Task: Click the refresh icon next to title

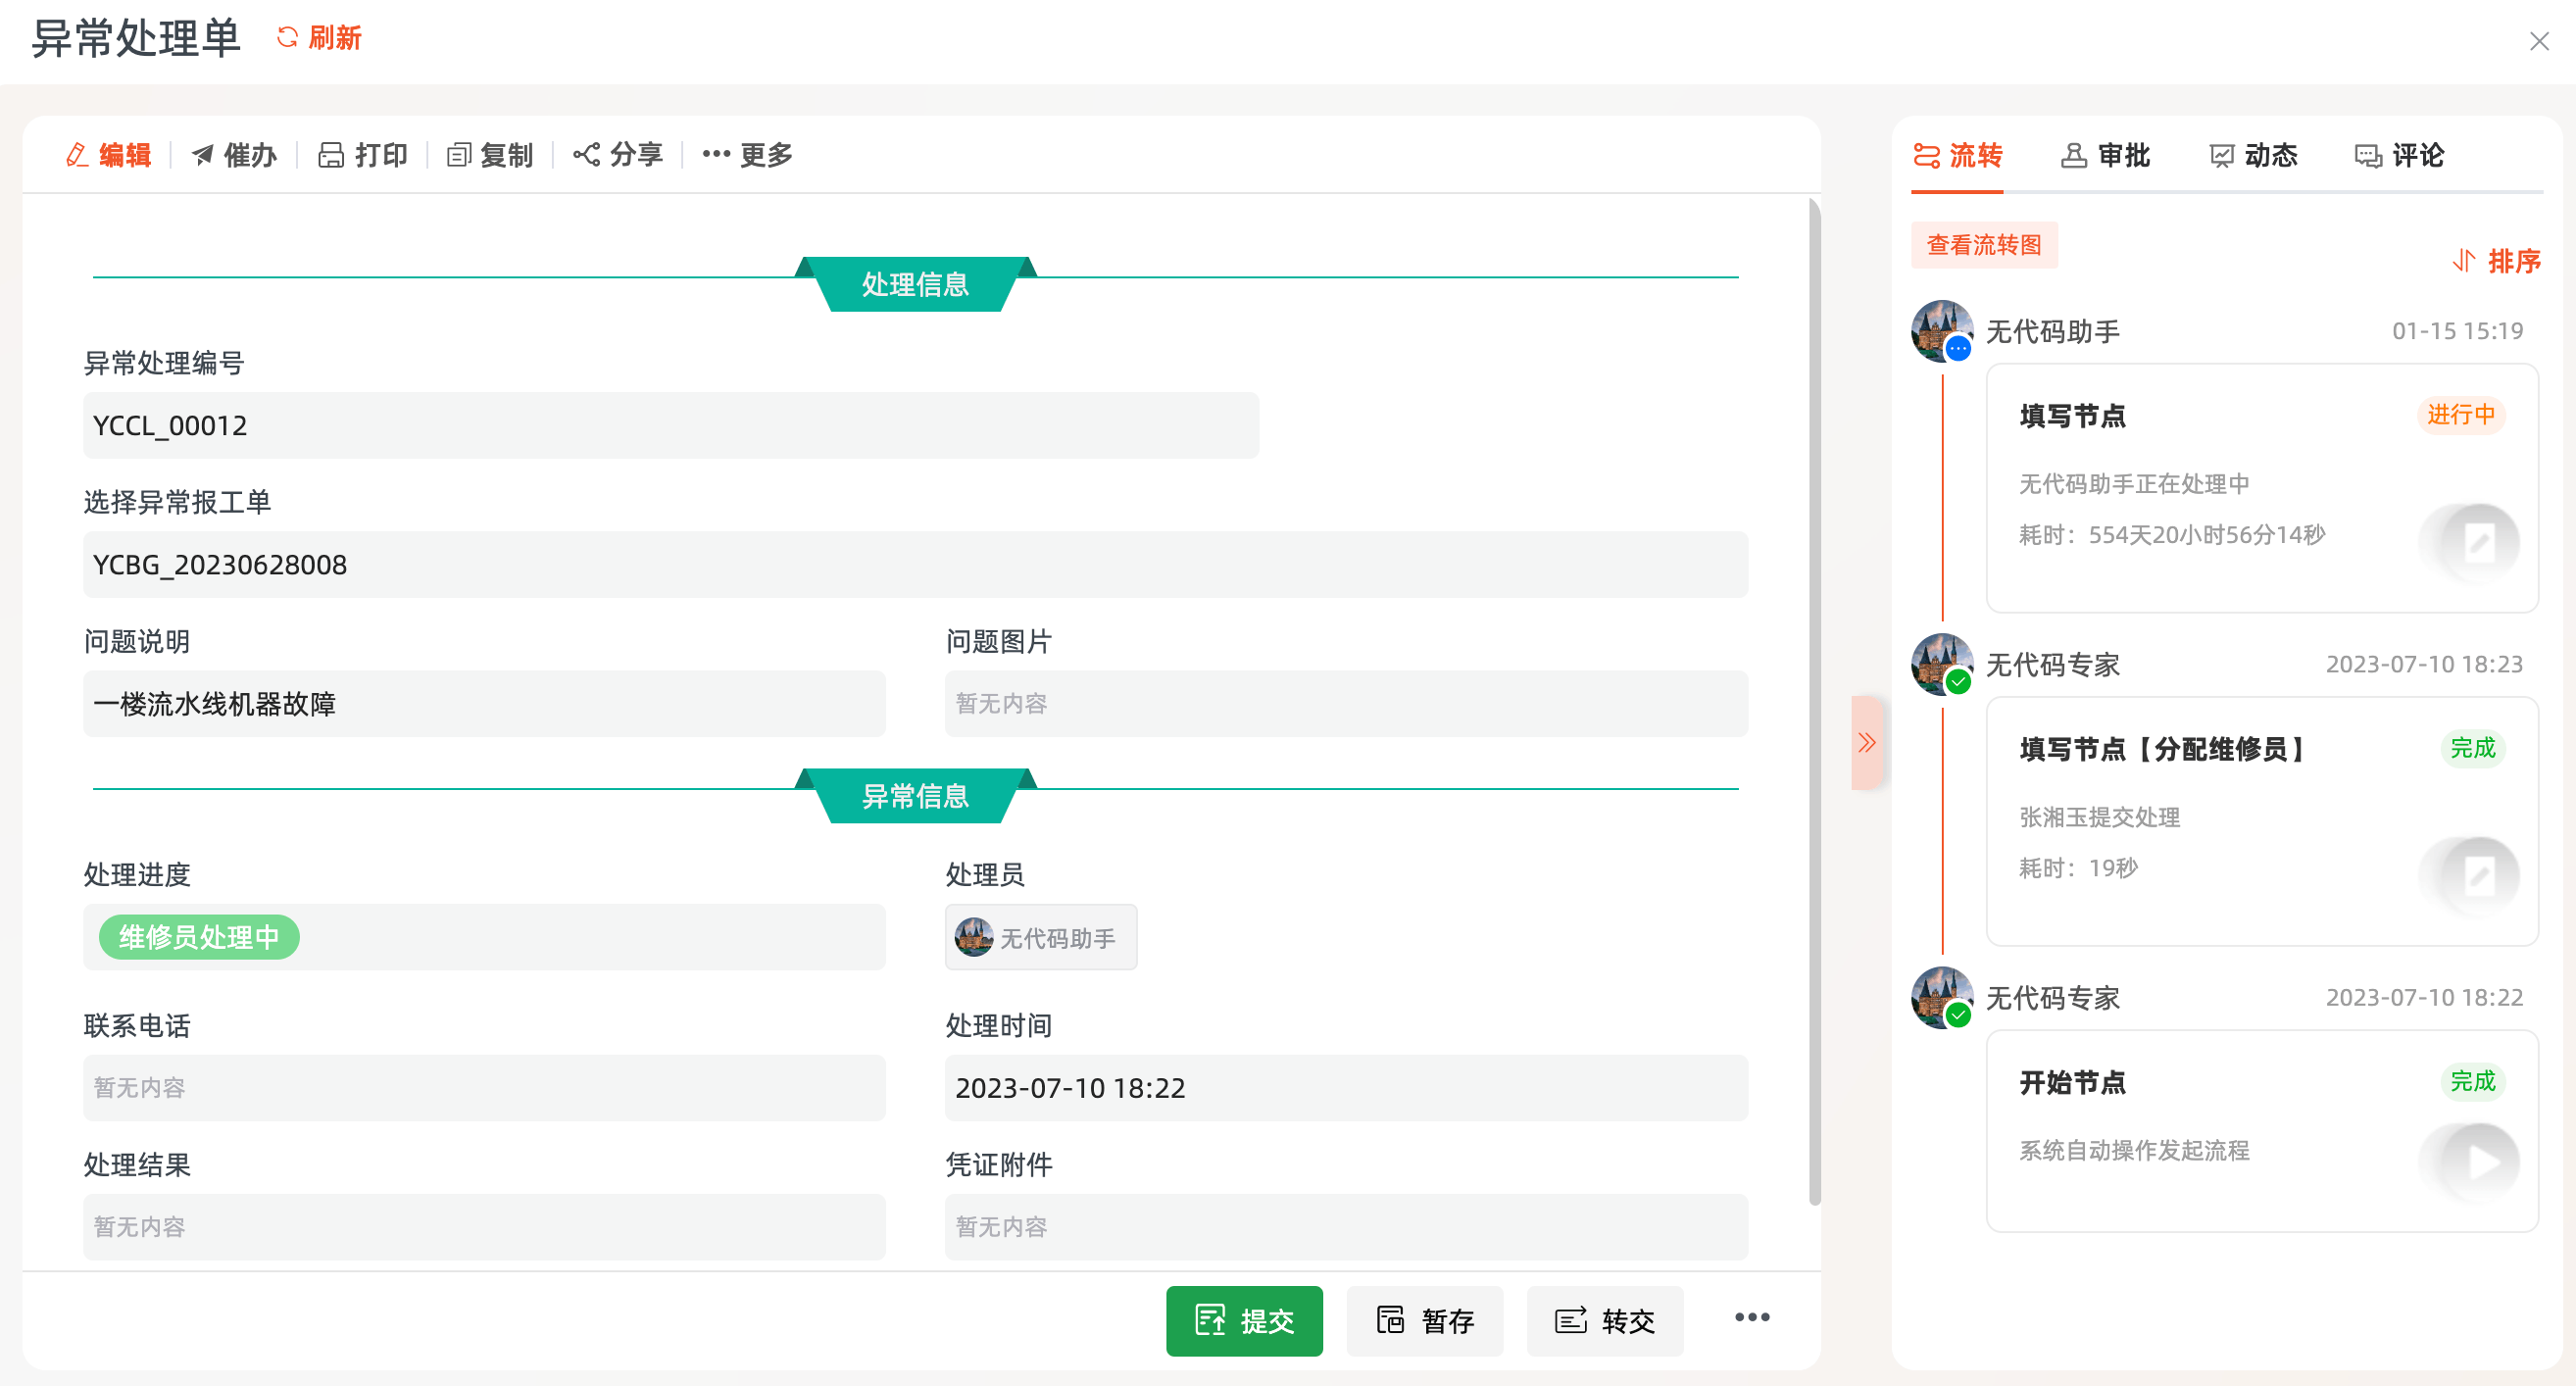Action: point(288,38)
